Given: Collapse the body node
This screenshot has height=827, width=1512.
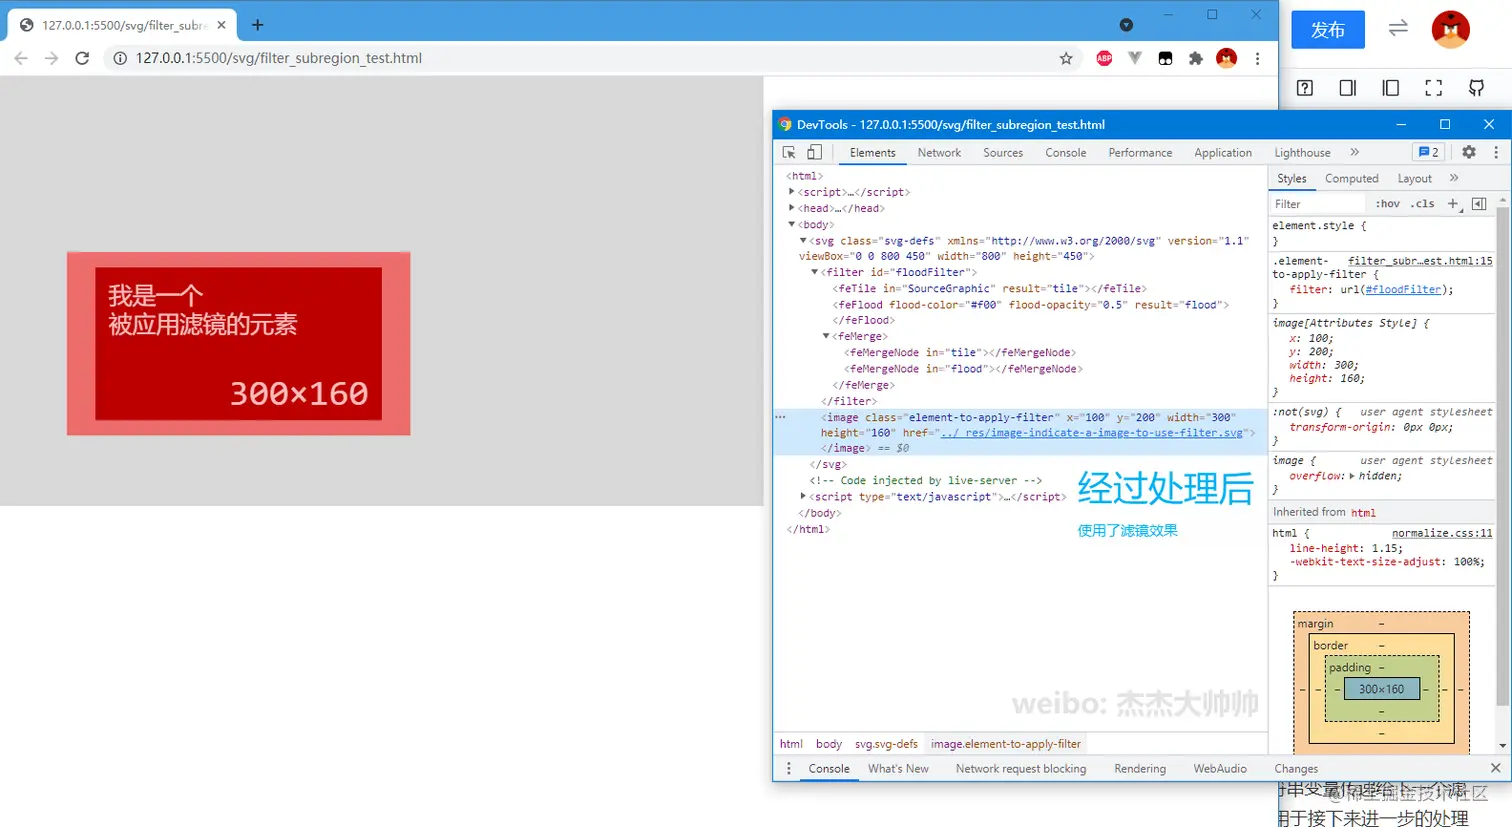Looking at the screenshot, I should coord(791,224).
